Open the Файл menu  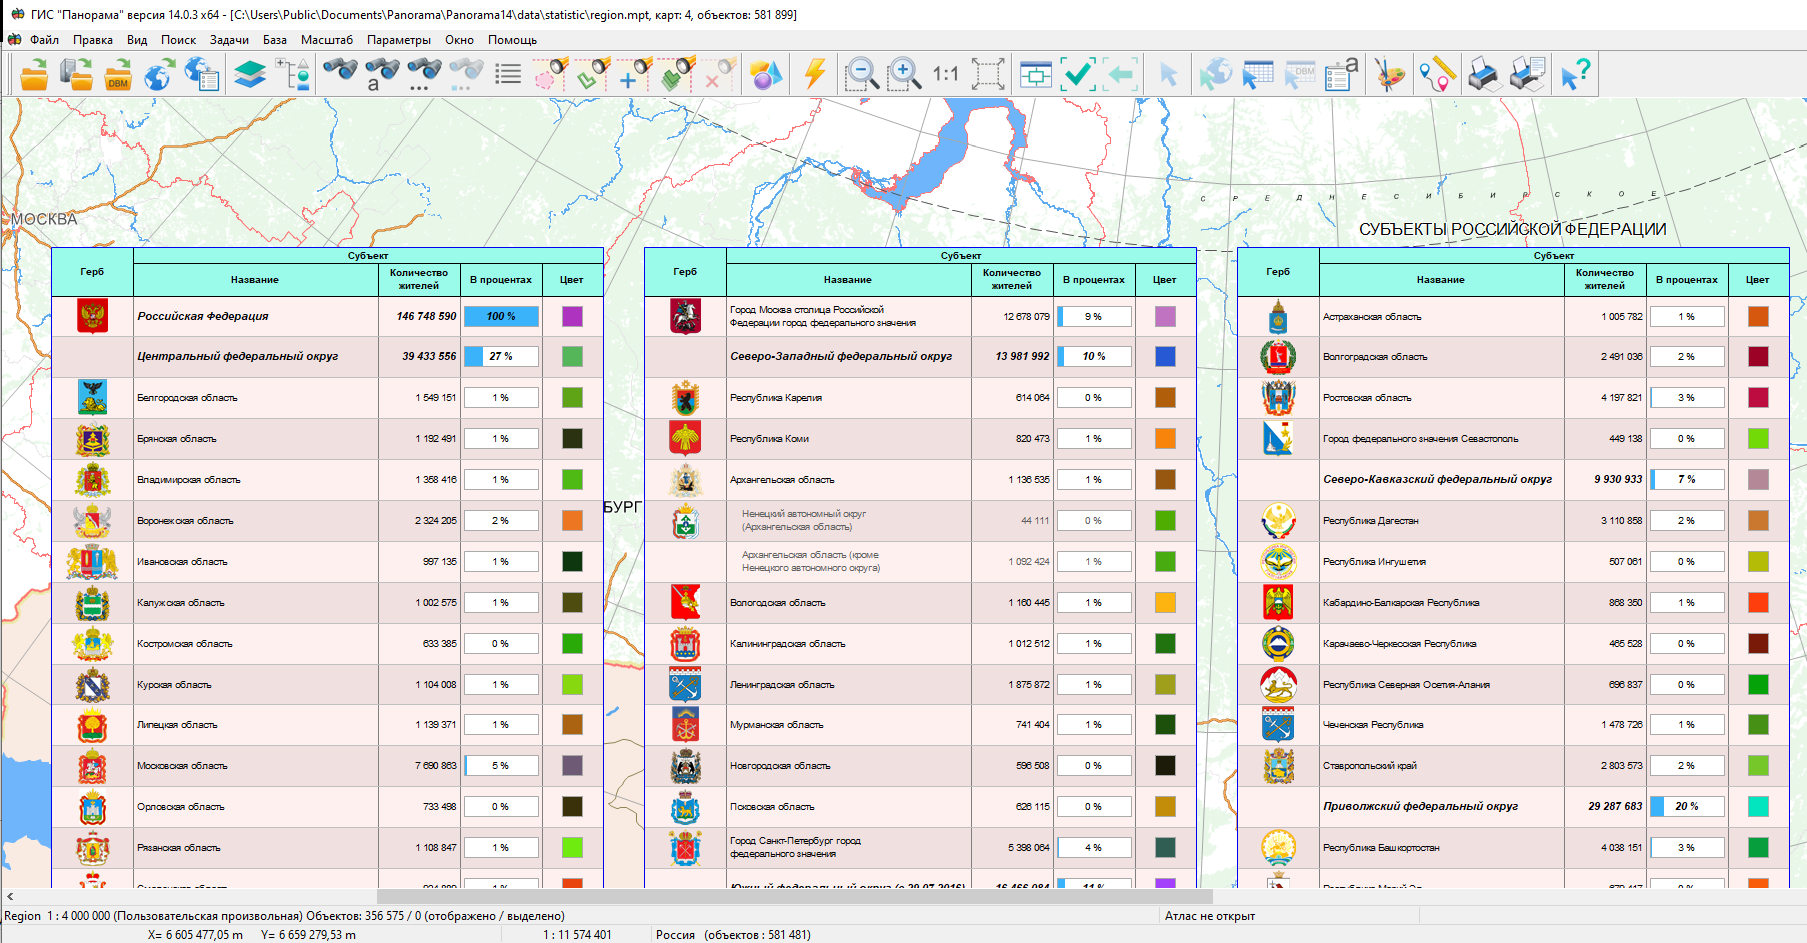coord(44,40)
